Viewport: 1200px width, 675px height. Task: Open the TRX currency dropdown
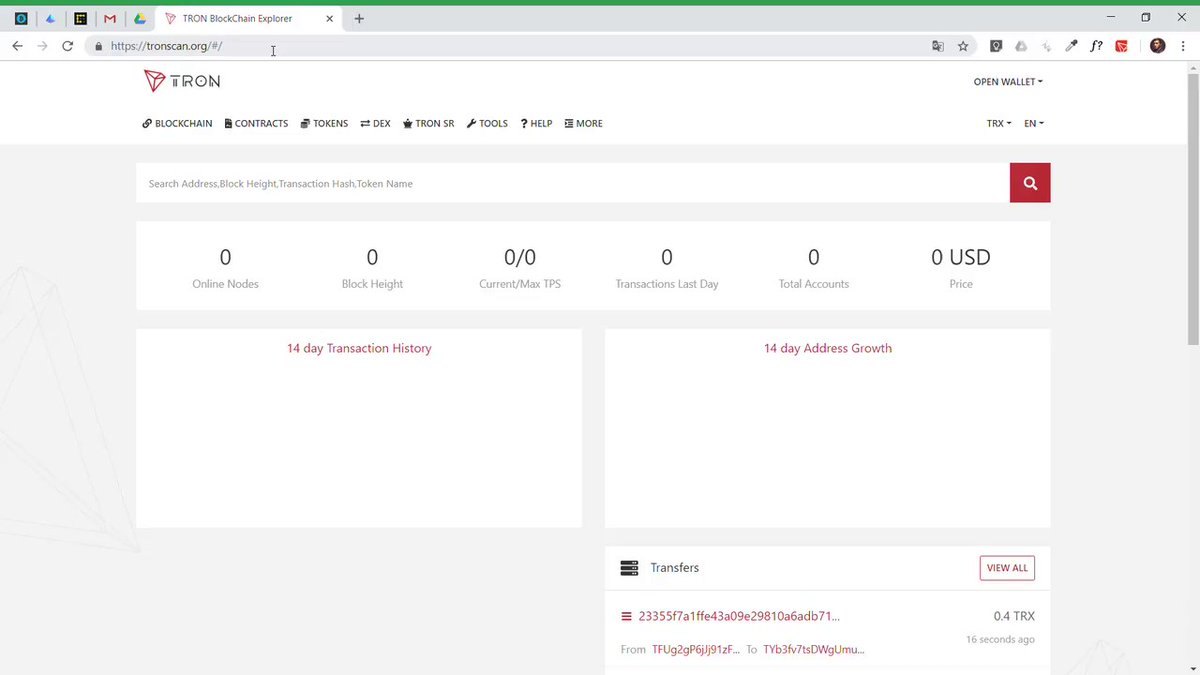click(999, 124)
